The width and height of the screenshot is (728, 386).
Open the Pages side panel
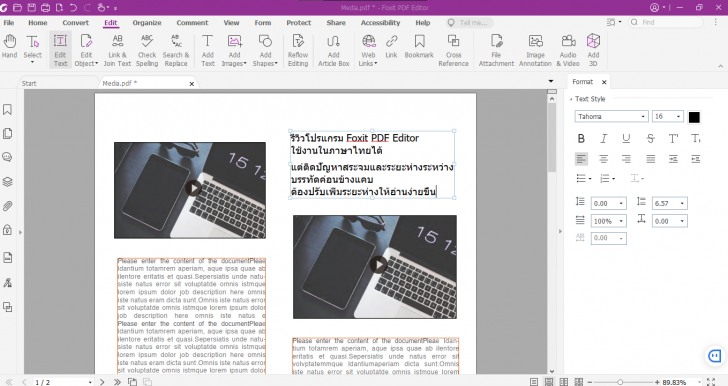[x=7, y=134]
